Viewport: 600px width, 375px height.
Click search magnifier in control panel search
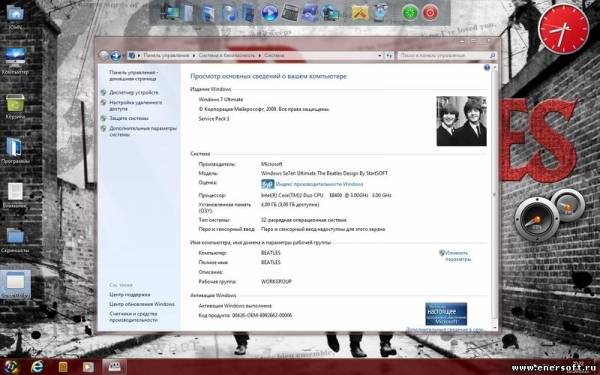point(492,56)
